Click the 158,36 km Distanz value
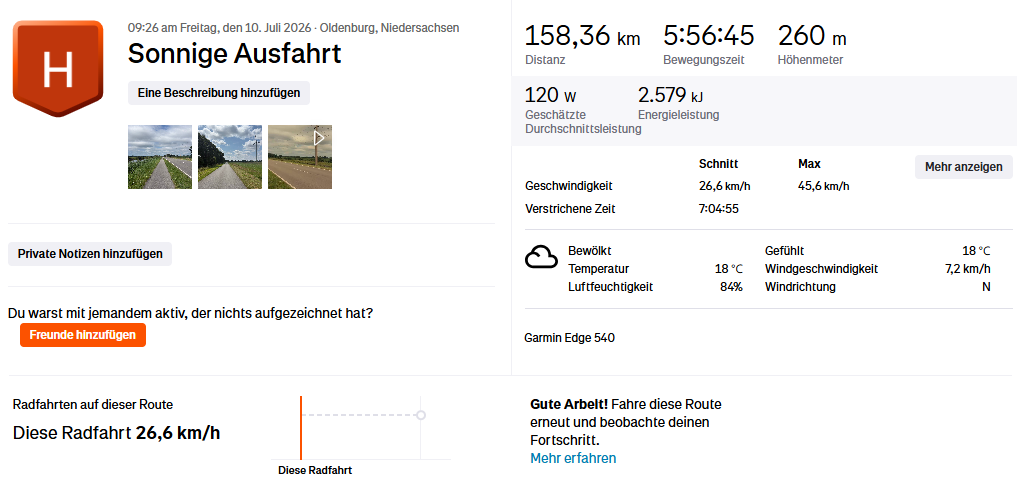Viewport: 1017px width, 483px height. pos(582,36)
